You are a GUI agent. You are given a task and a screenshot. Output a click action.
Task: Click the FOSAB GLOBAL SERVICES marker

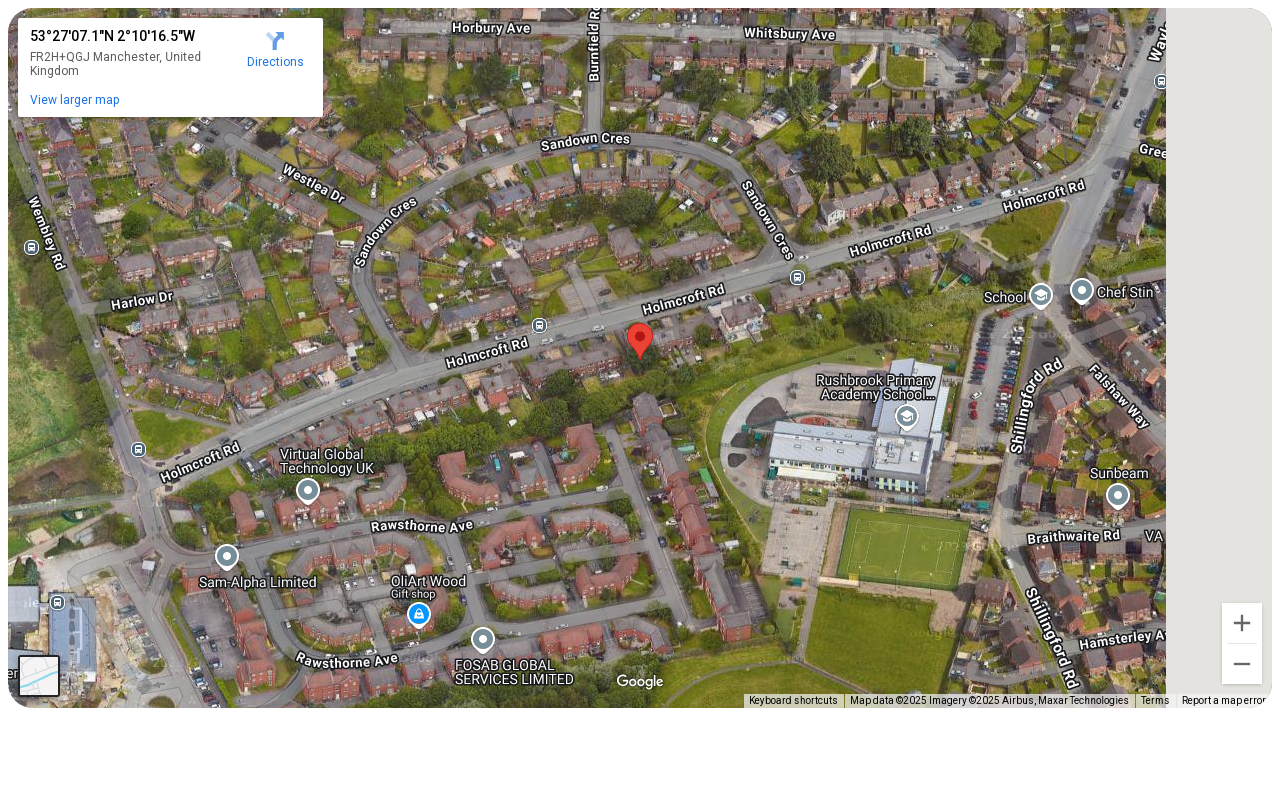(x=483, y=640)
